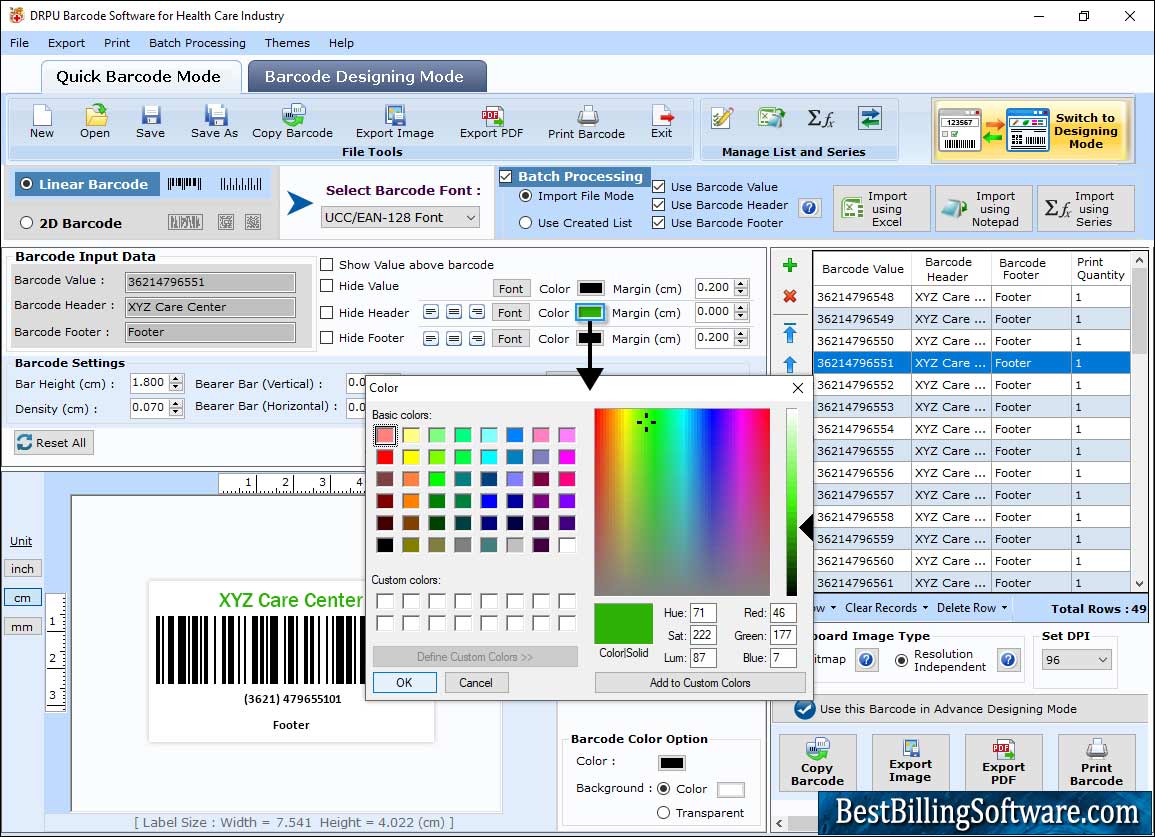Enable Show Value above barcode
The width and height of the screenshot is (1155, 837).
(x=326, y=265)
